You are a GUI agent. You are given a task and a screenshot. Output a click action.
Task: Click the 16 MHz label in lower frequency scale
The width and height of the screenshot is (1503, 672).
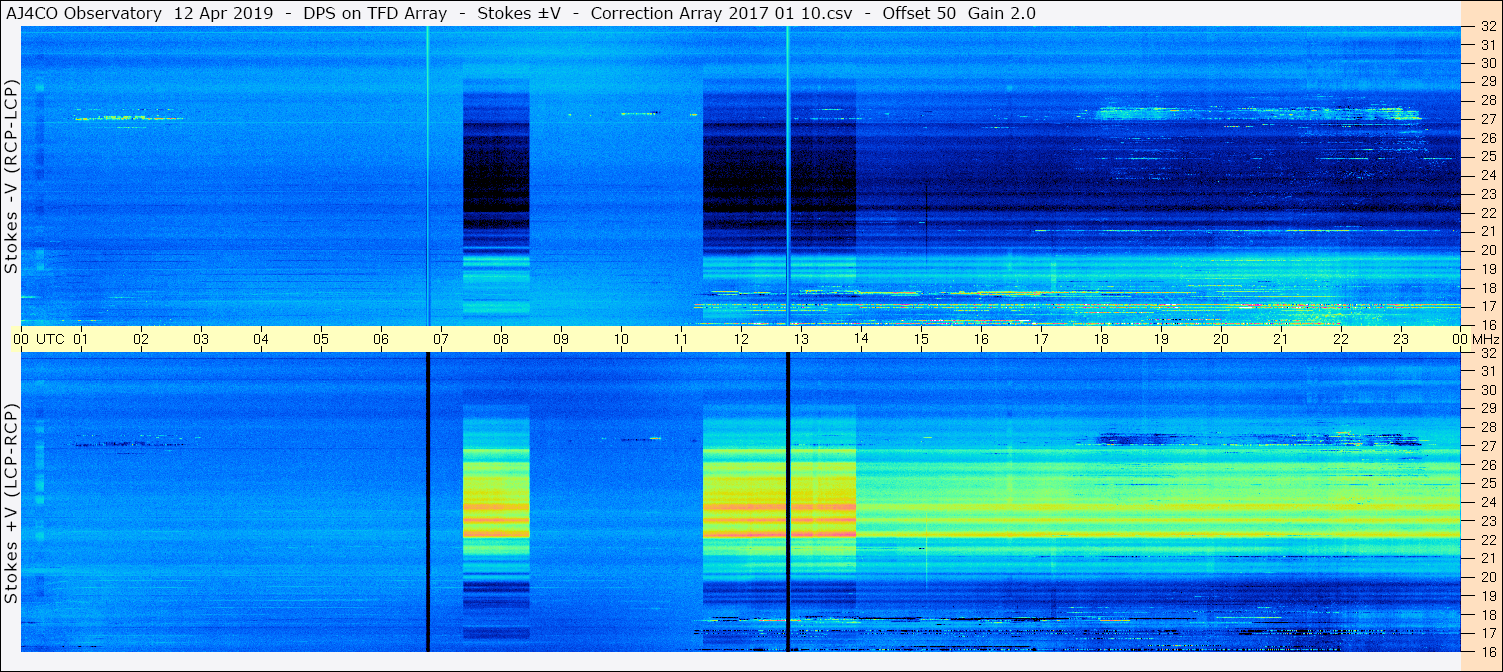click(x=1487, y=651)
